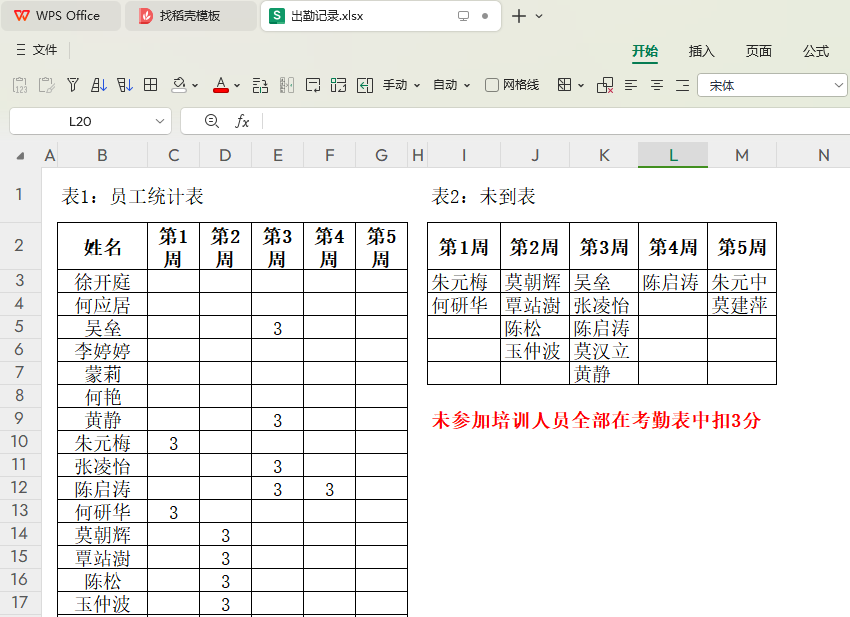Add a new tab with plus button

point(519,16)
